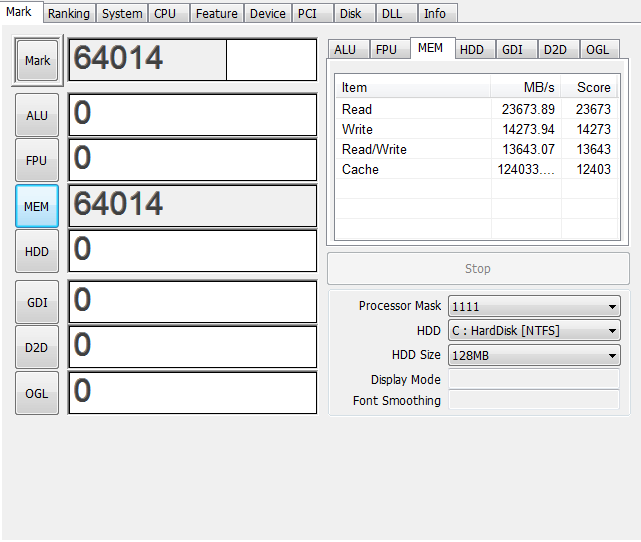Sort by MB/s column header
This screenshot has width=641, height=542.
pos(525,87)
